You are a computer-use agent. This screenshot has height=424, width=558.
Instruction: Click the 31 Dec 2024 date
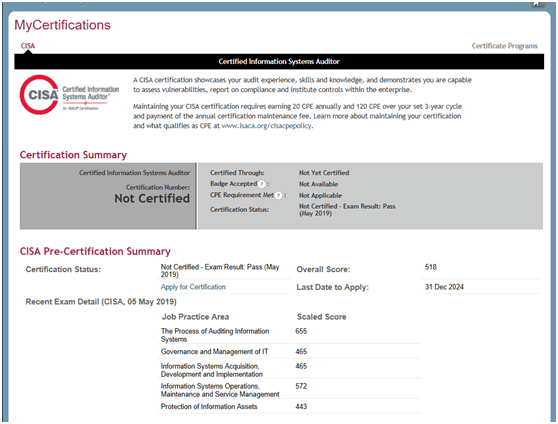[444, 287]
